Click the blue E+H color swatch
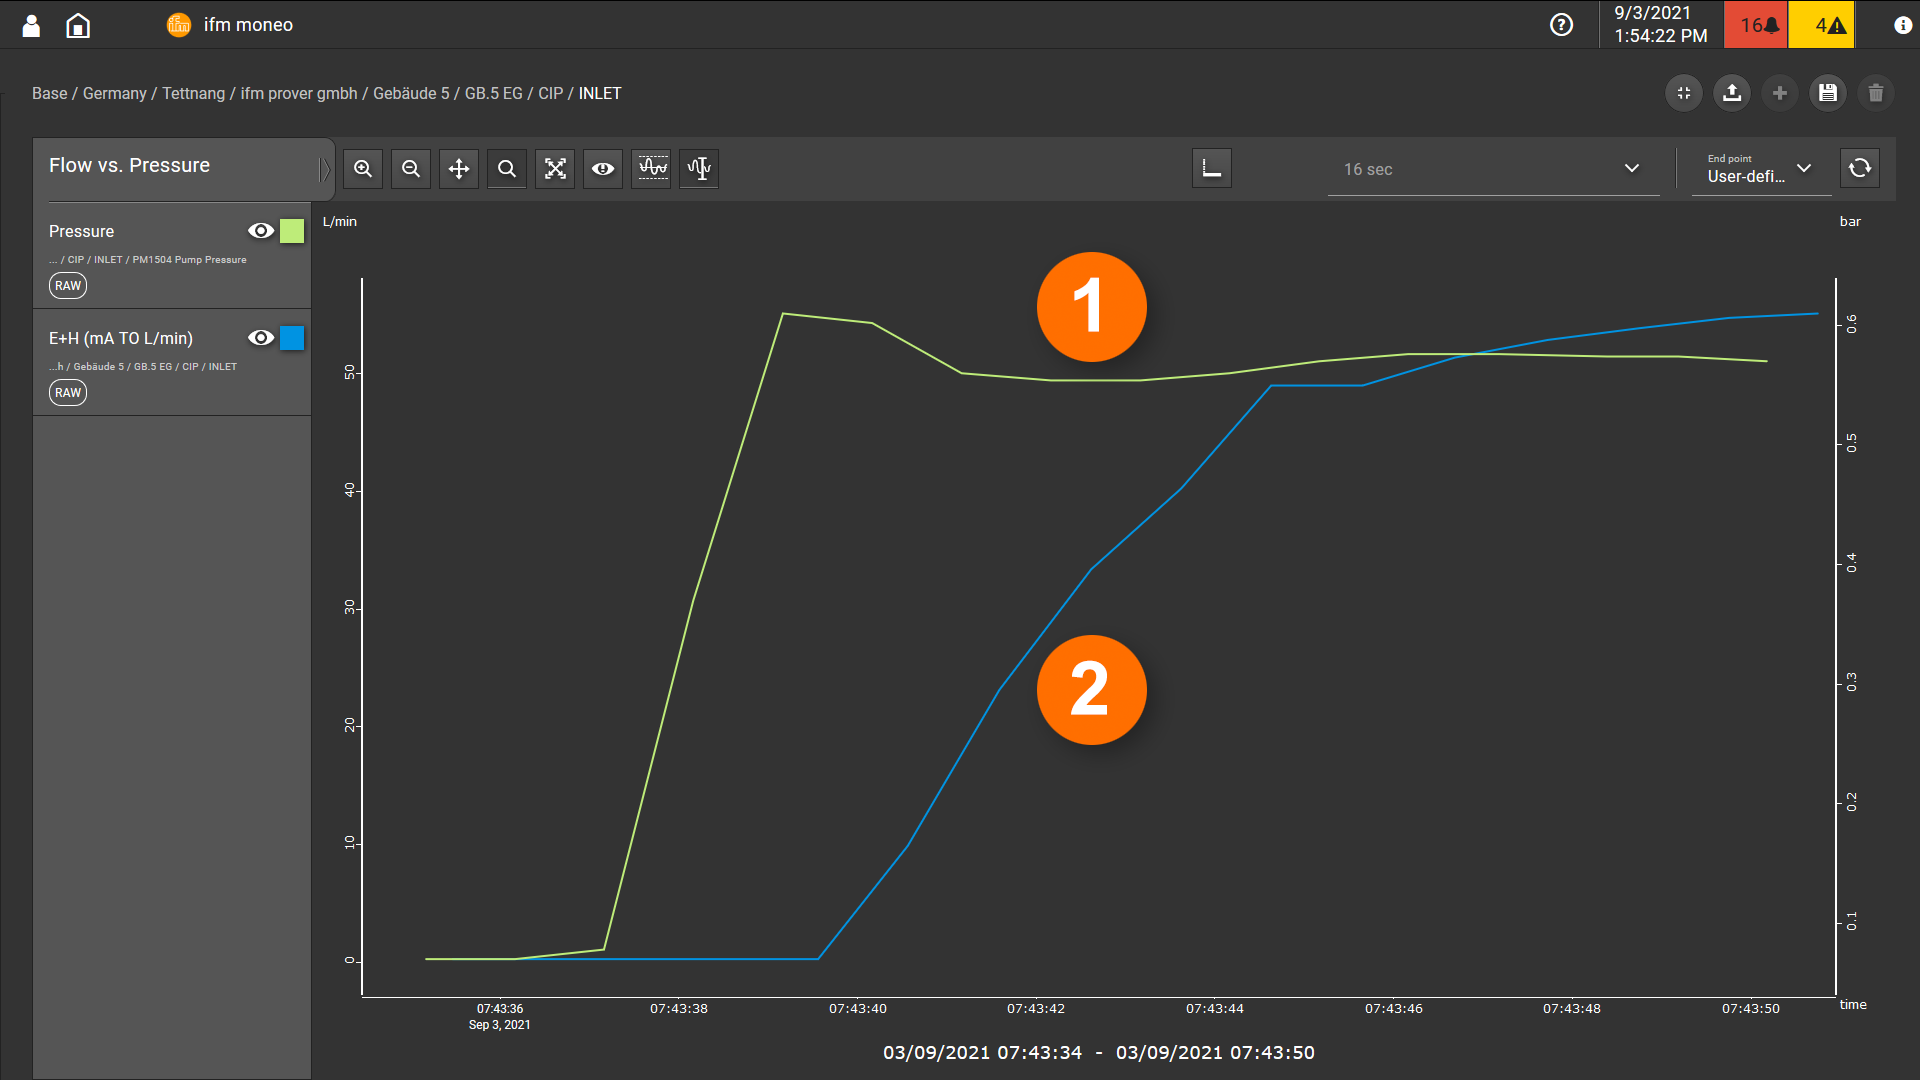Viewport: 1920px width, 1080px height. point(292,338)
